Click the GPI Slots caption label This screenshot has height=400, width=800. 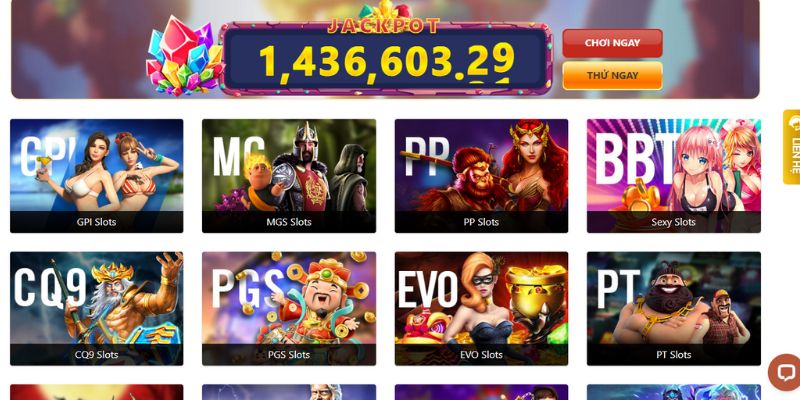click(x=96, y=222)
